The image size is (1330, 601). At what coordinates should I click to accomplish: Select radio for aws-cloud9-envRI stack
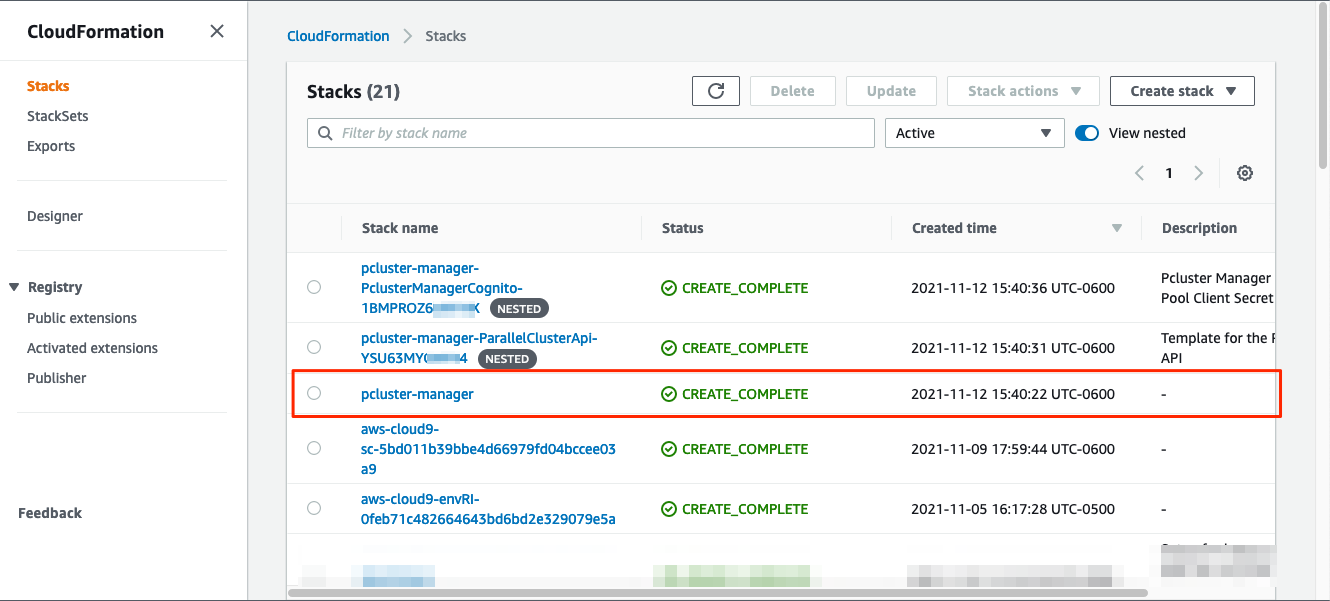click(x=314, y=508)
